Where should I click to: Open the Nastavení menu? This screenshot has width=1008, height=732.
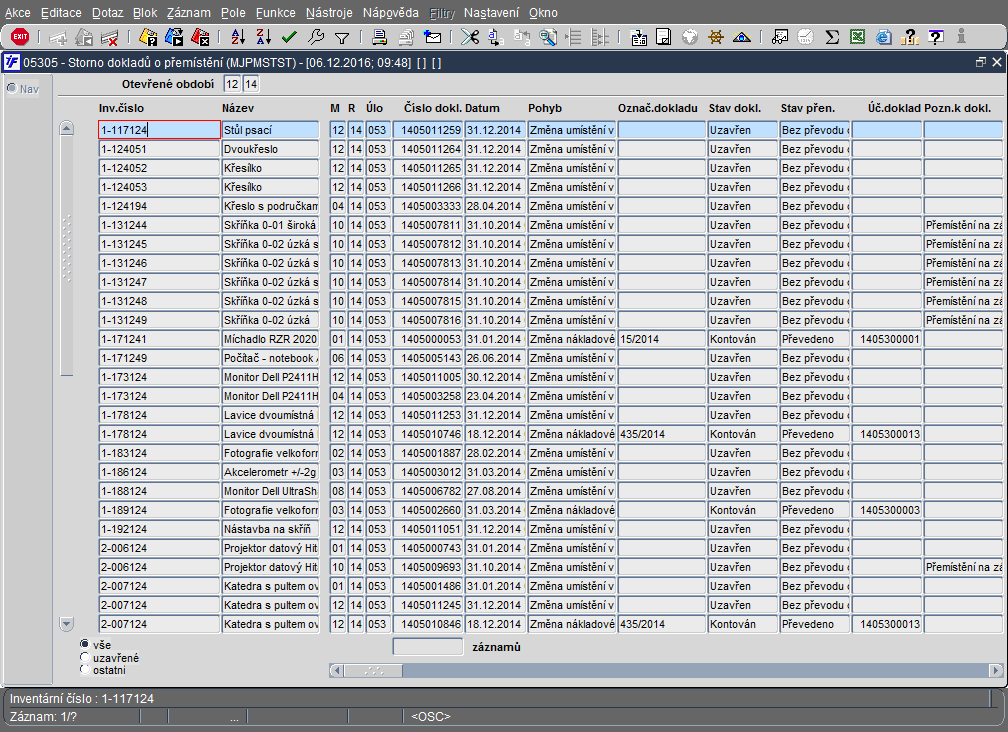tap(491, 13)
